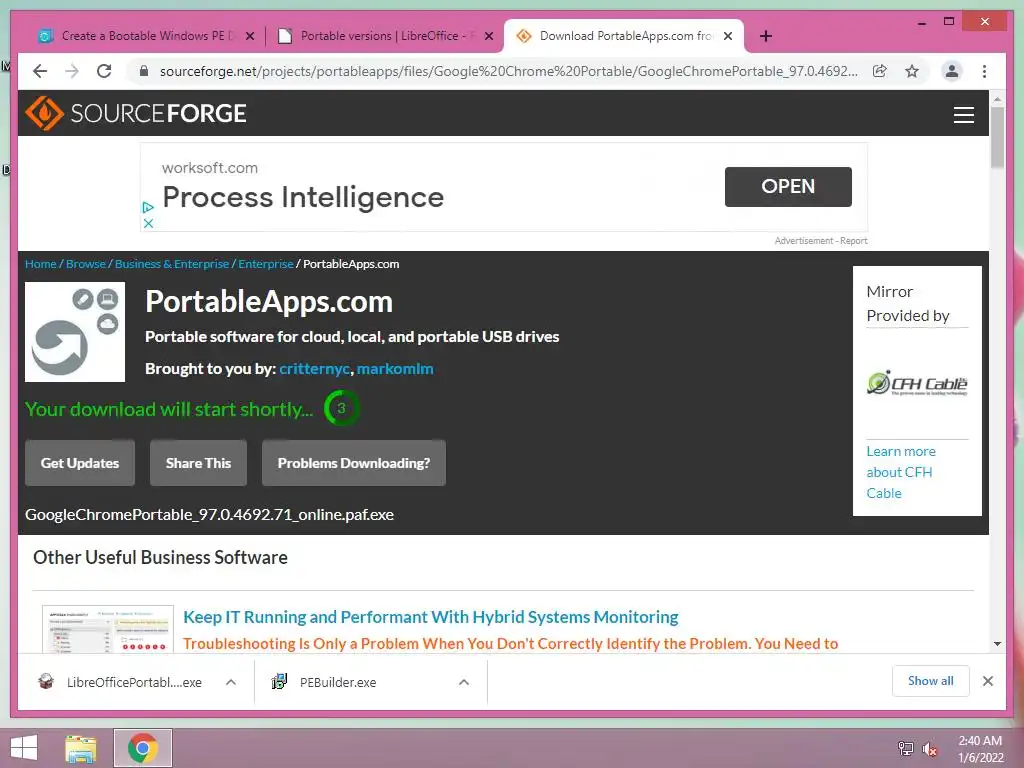The height and width of the screenshot is (768, 1024).
Task: Expand PEBuilder.exe download options chevron
Action: (x=464, y=682)
